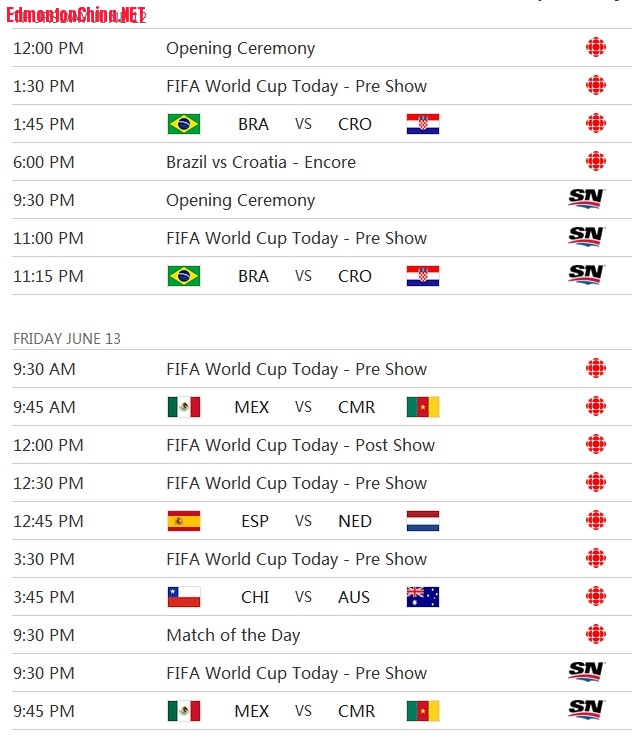Click the FRIDAY JUNE 13 date heading
This screenshot has width=644, height=740.
pyautogui.click(x=67, y=339)
